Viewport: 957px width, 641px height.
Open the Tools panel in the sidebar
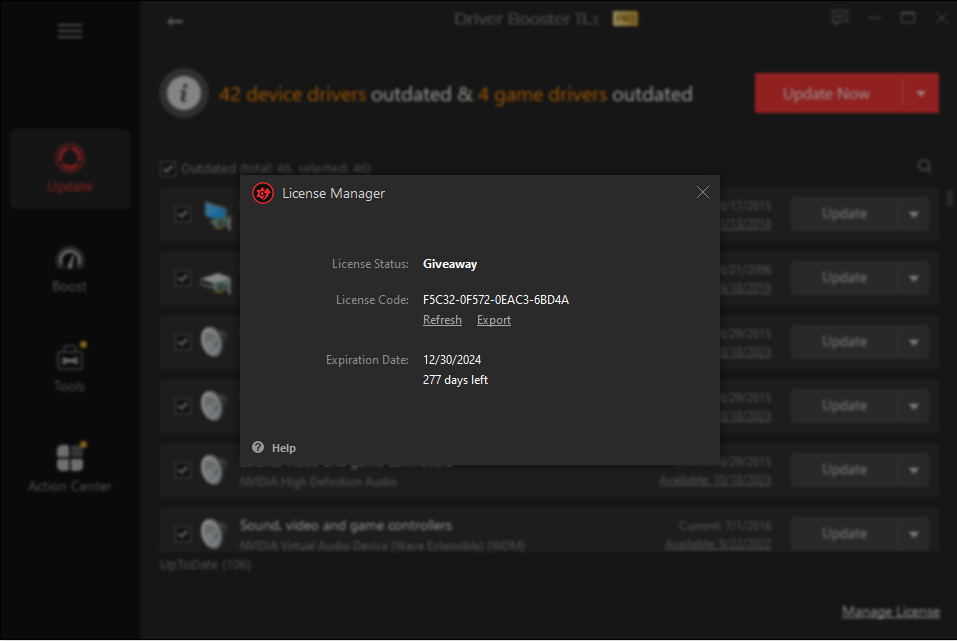coord(69,366)
